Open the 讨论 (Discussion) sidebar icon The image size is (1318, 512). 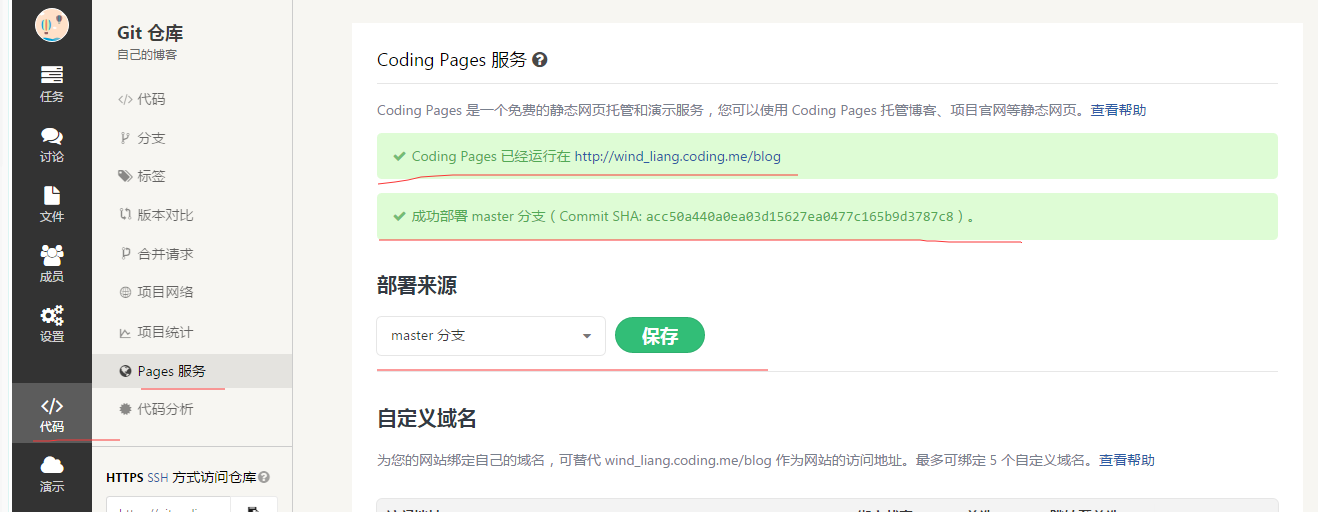51,144
